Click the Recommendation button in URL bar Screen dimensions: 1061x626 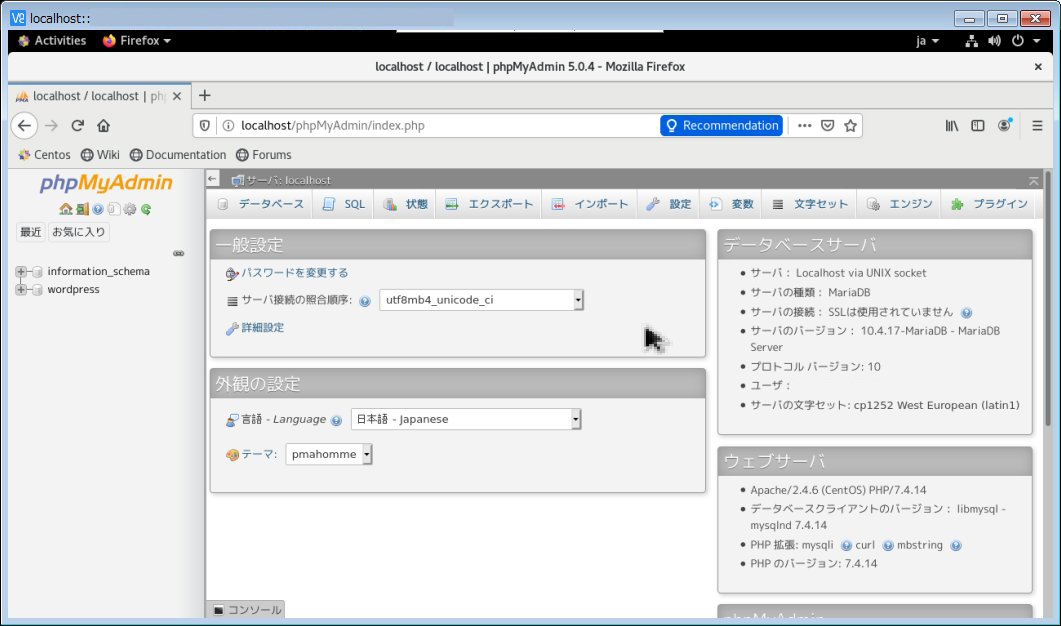(721, 125)
